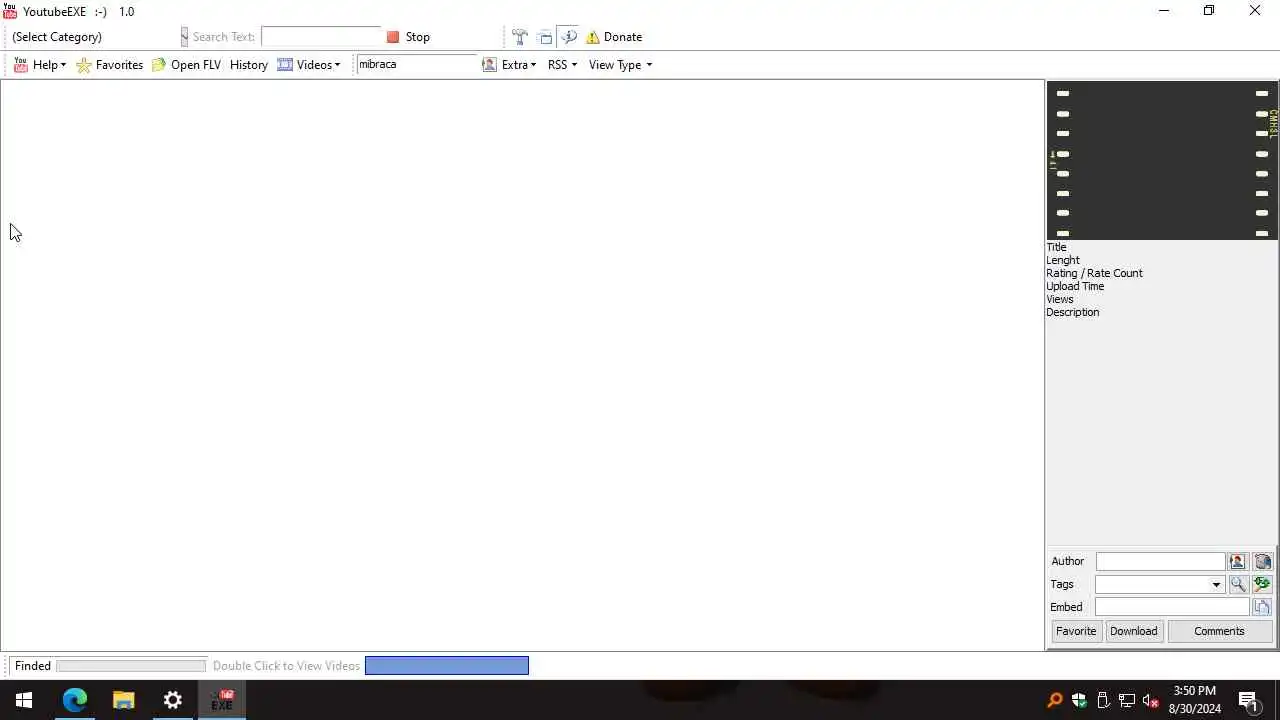1280x720 pixels.
Task: Click the Embed text field
Action: click(x=1172, y=607)
